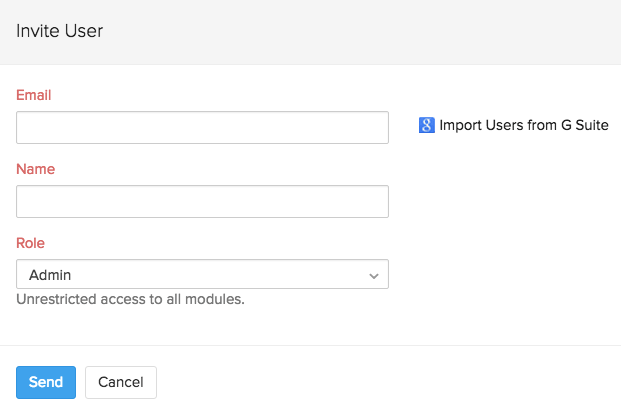Click the Google icon beside Import Users
The height and width of the screenshot is (413, 621).
(427, 126)
